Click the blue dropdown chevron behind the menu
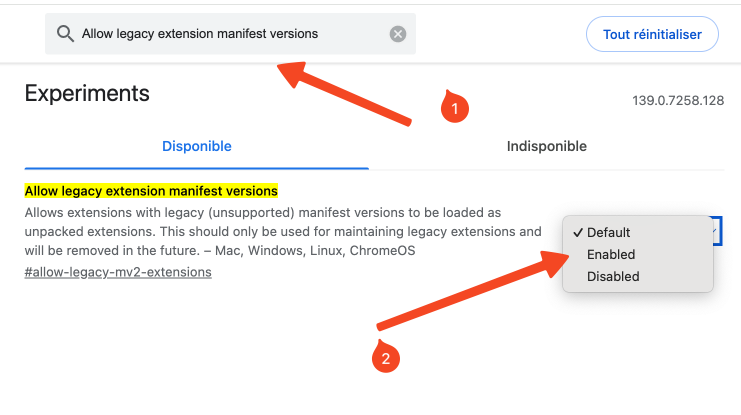Viewport: 741px width, 415px height. tap(715, 231)
